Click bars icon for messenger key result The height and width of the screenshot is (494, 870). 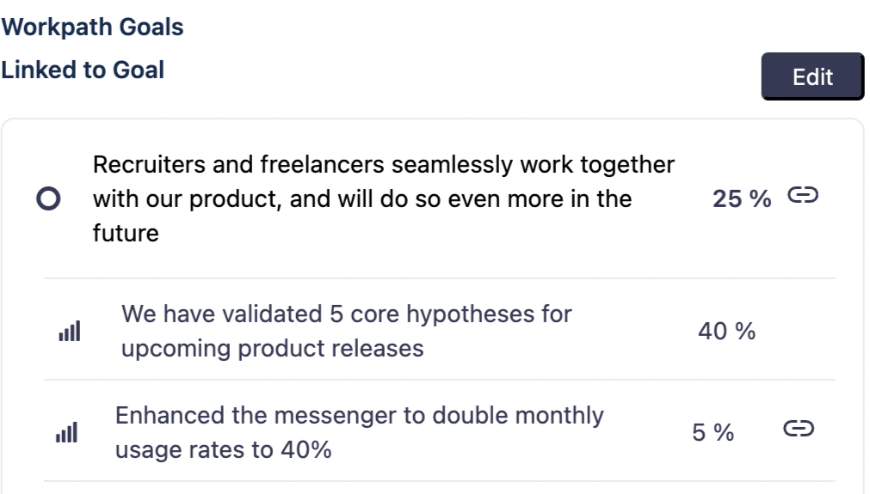click(66, 434)
